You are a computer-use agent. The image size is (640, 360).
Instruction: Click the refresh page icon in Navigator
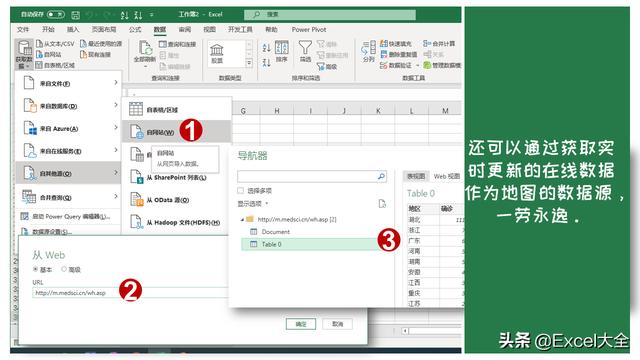point(382,203)
